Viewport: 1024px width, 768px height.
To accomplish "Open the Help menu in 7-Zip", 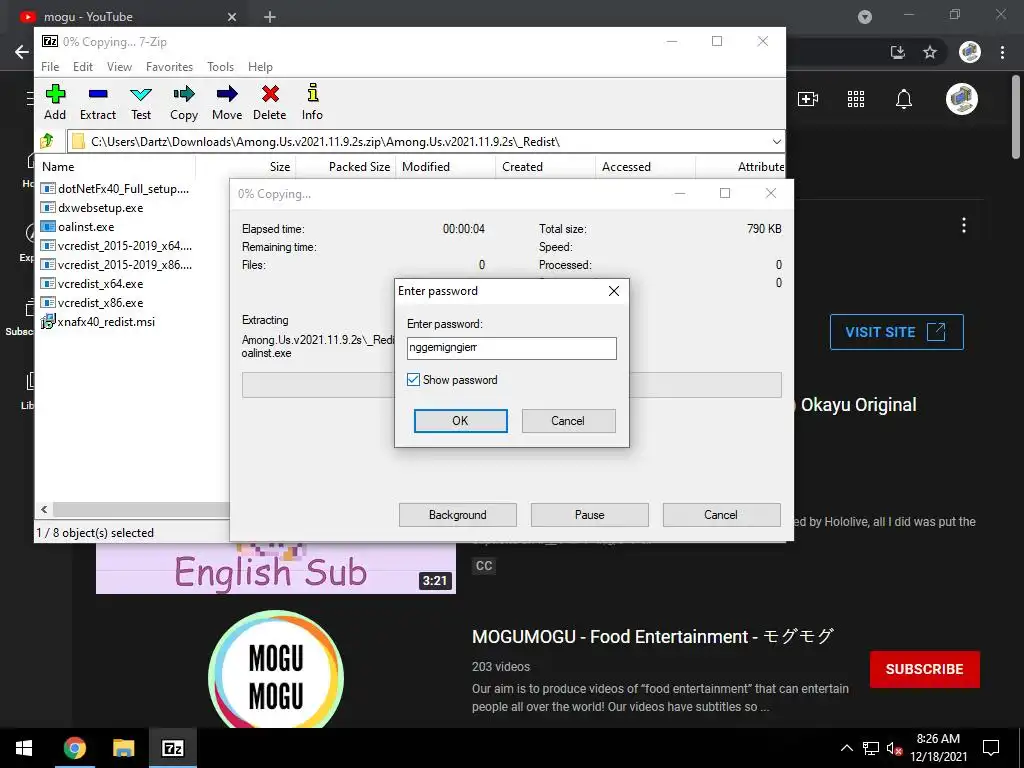I will [260, 67].
